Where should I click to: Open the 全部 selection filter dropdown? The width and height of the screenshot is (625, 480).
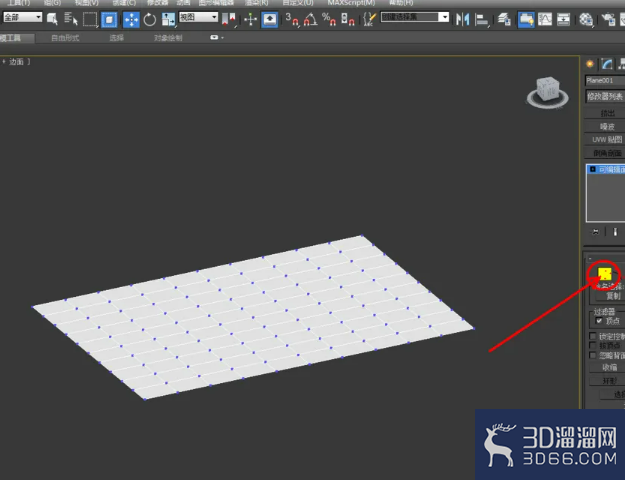(x=23, y=17)
